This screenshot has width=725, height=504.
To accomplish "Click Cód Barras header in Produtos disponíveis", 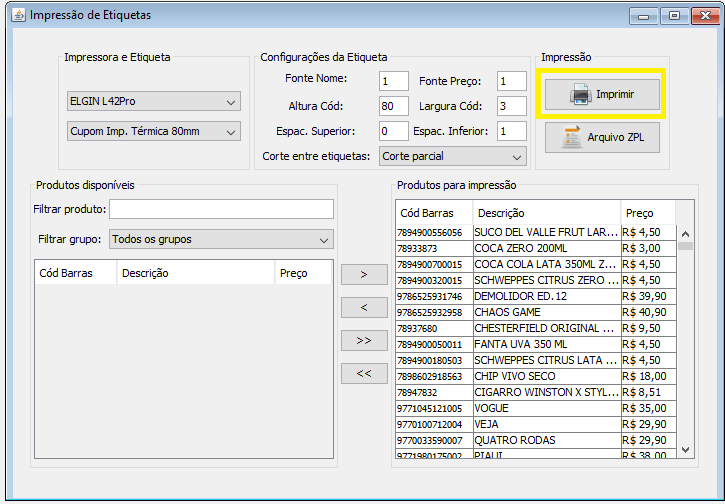I will point(76,273).
